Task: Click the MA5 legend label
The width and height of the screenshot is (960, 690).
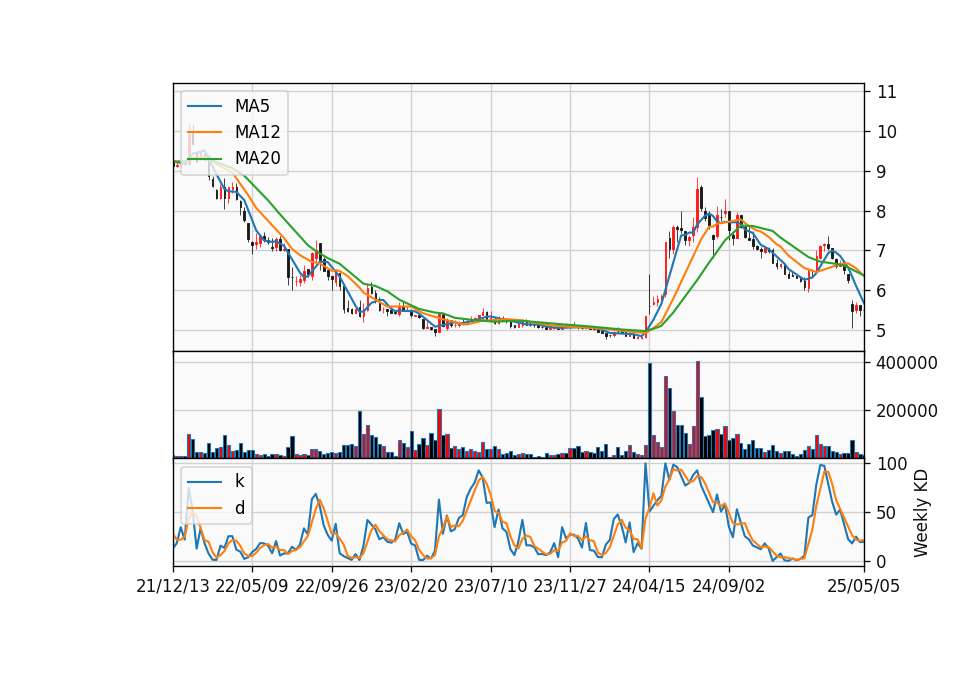Action: point(252,106)
